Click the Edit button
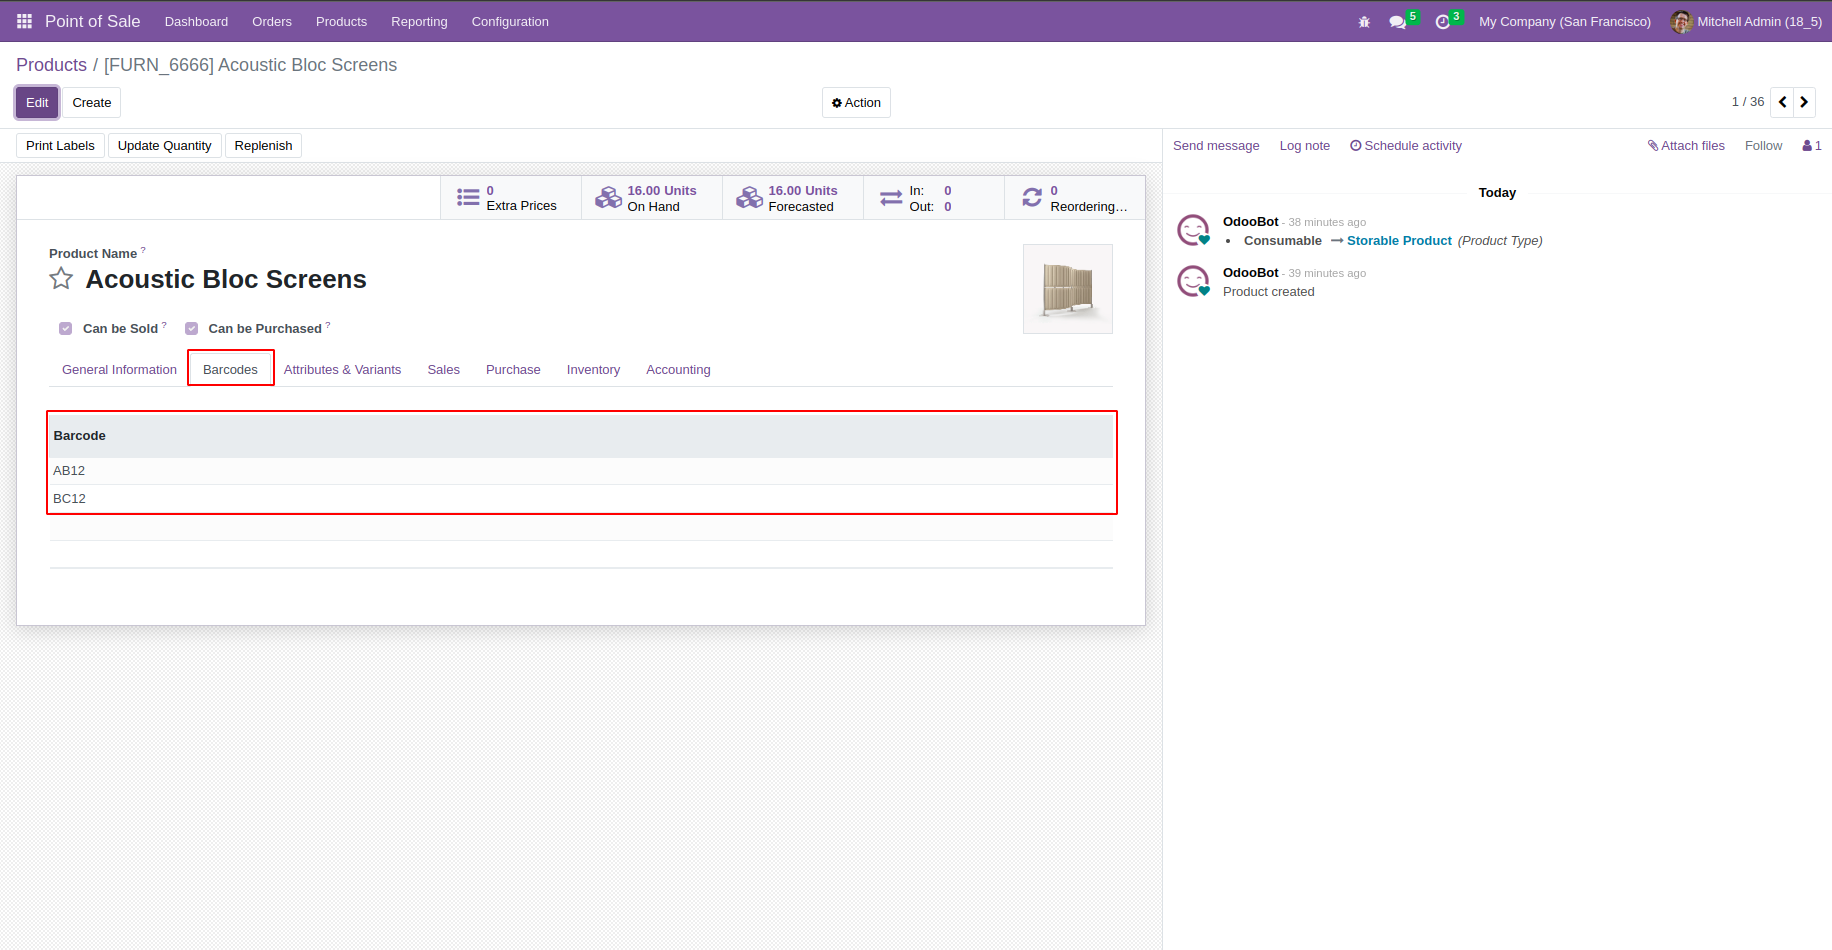This screenshot has width=1832, height=950. tap(37, 103)
